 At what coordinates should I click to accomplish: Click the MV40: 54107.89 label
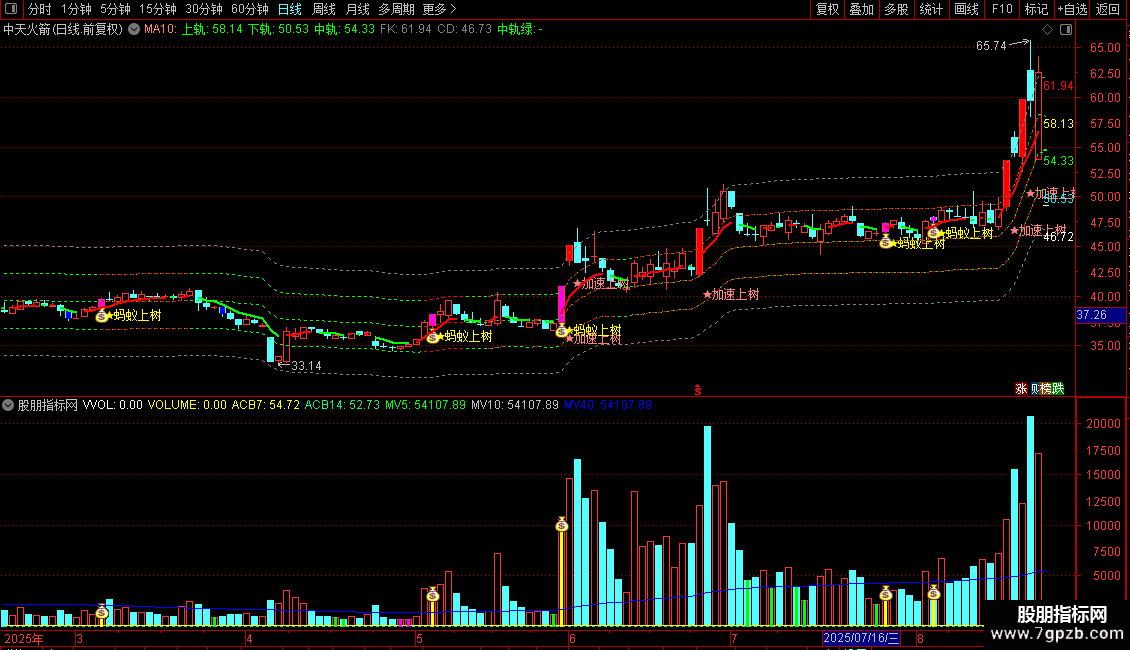(608, 405)
